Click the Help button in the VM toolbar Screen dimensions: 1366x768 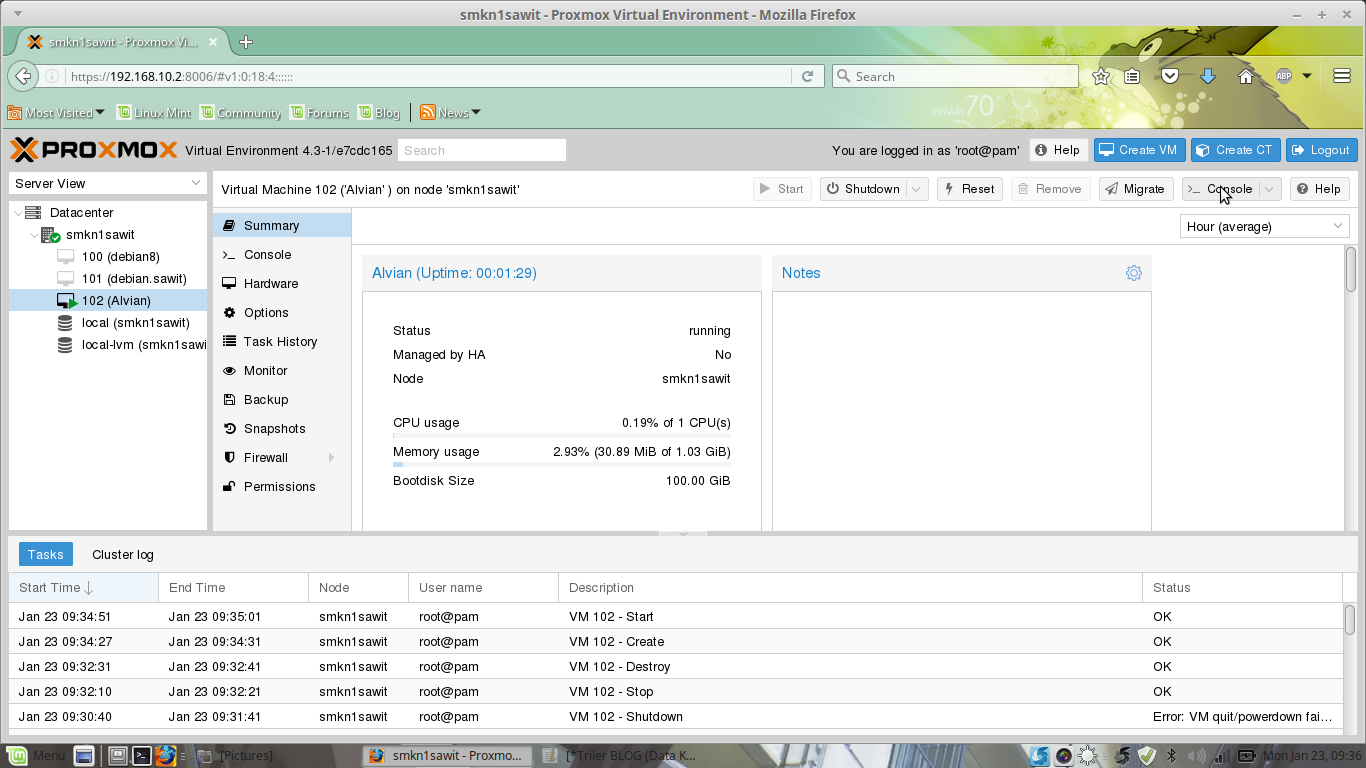coord(1319,189)
